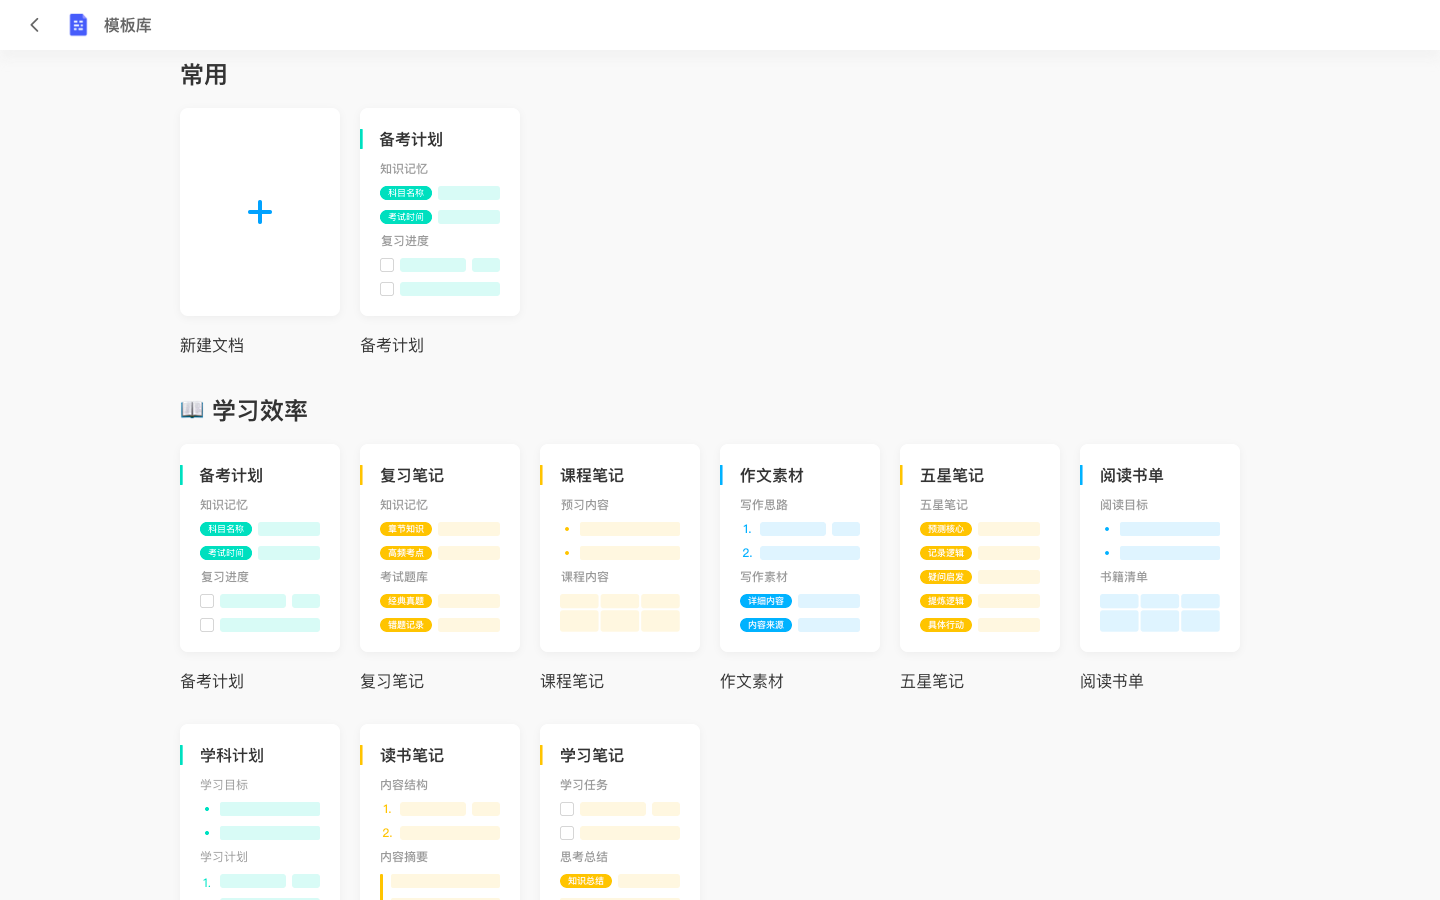Open the 备考计划 template under 常用
This screenshot has width=1440, height=900.
pos(440,212)
